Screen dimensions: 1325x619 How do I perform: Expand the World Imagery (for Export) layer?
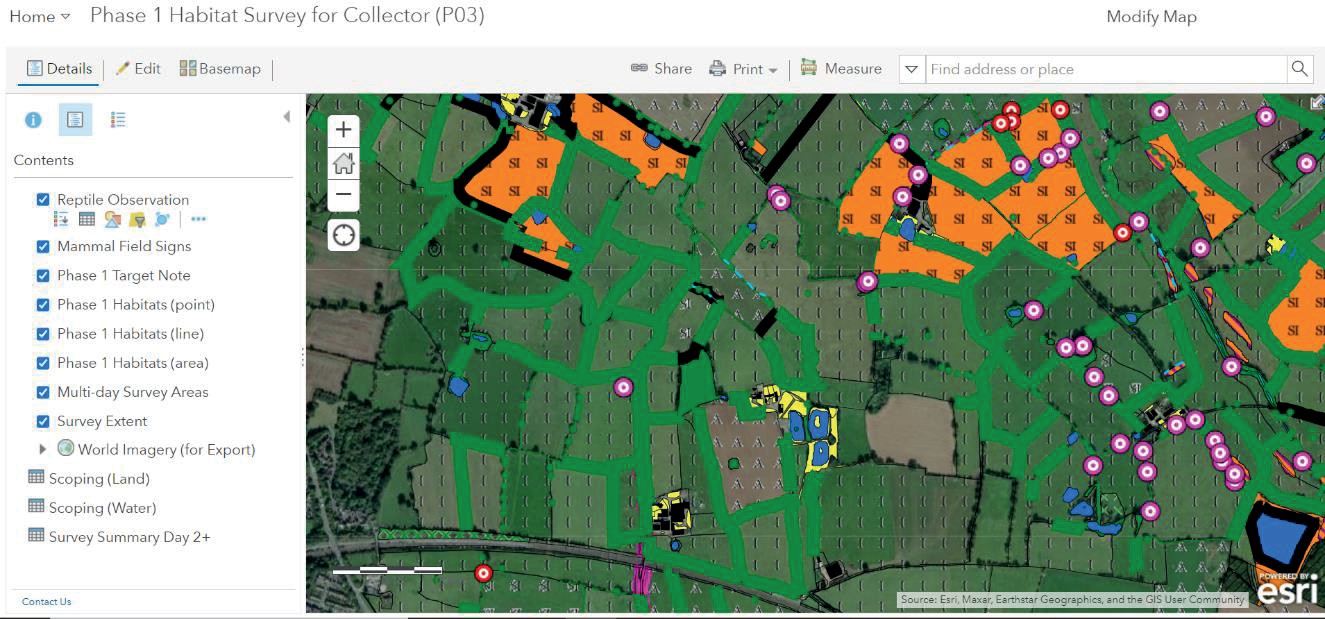click(43, 450)
